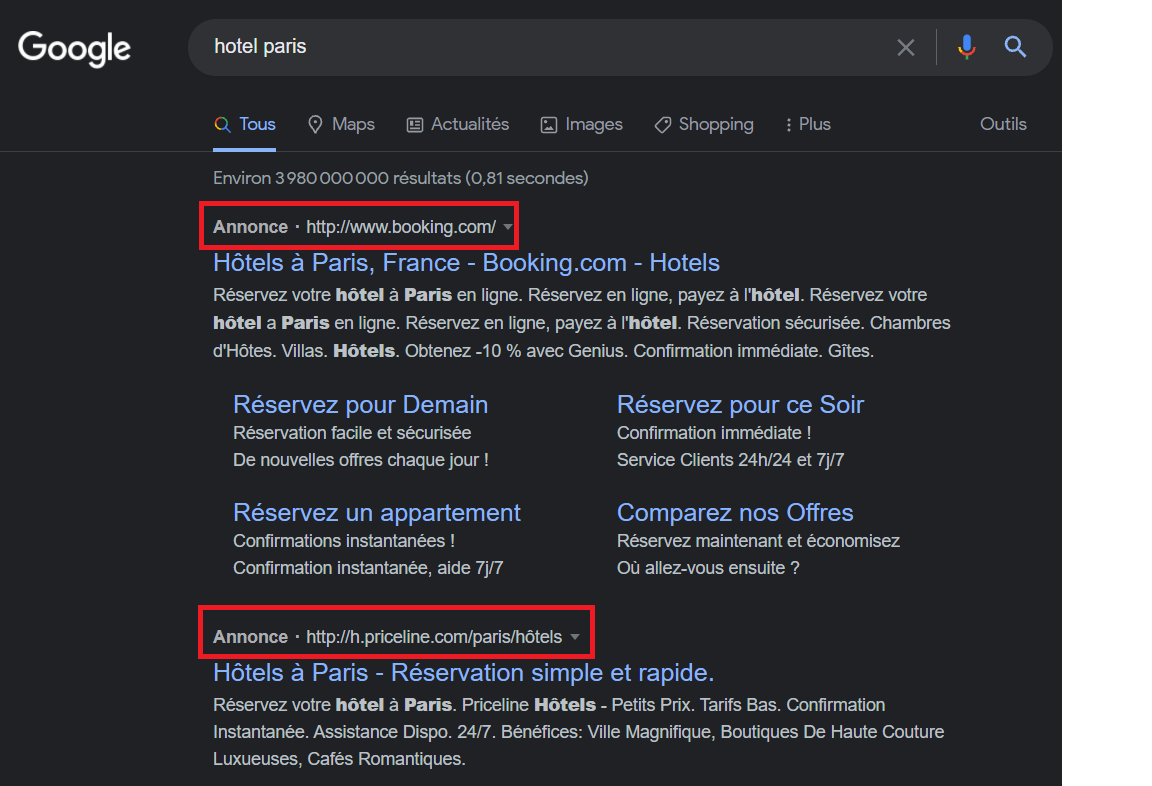Click the Images picture icon

point(549,125)
